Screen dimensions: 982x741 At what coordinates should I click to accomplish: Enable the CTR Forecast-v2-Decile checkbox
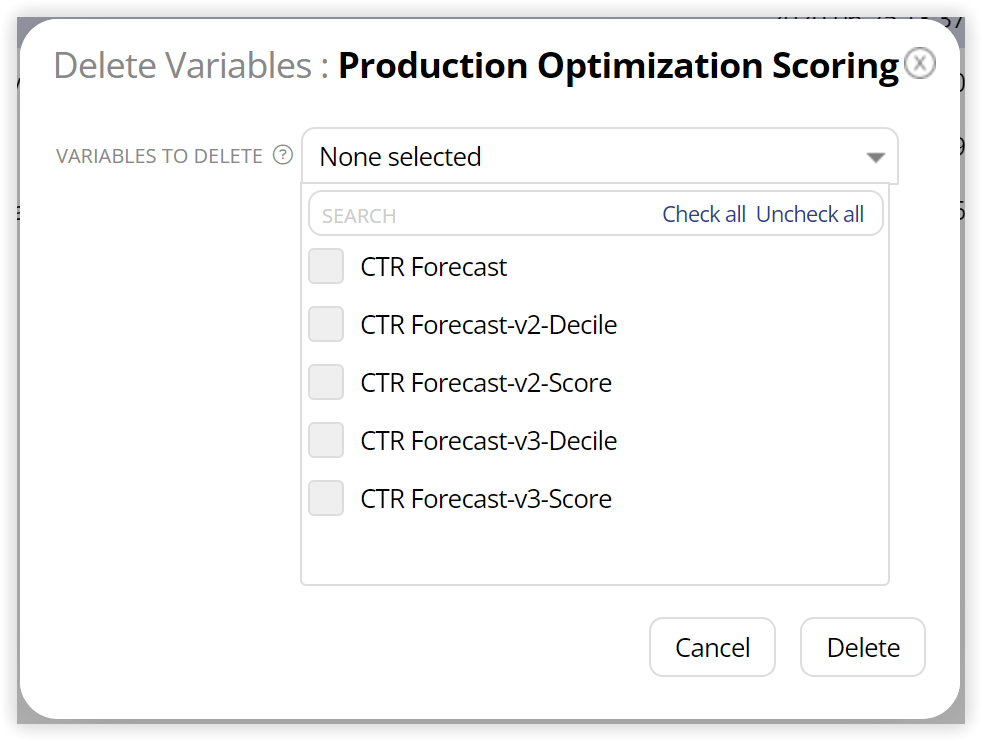point(326,325)
